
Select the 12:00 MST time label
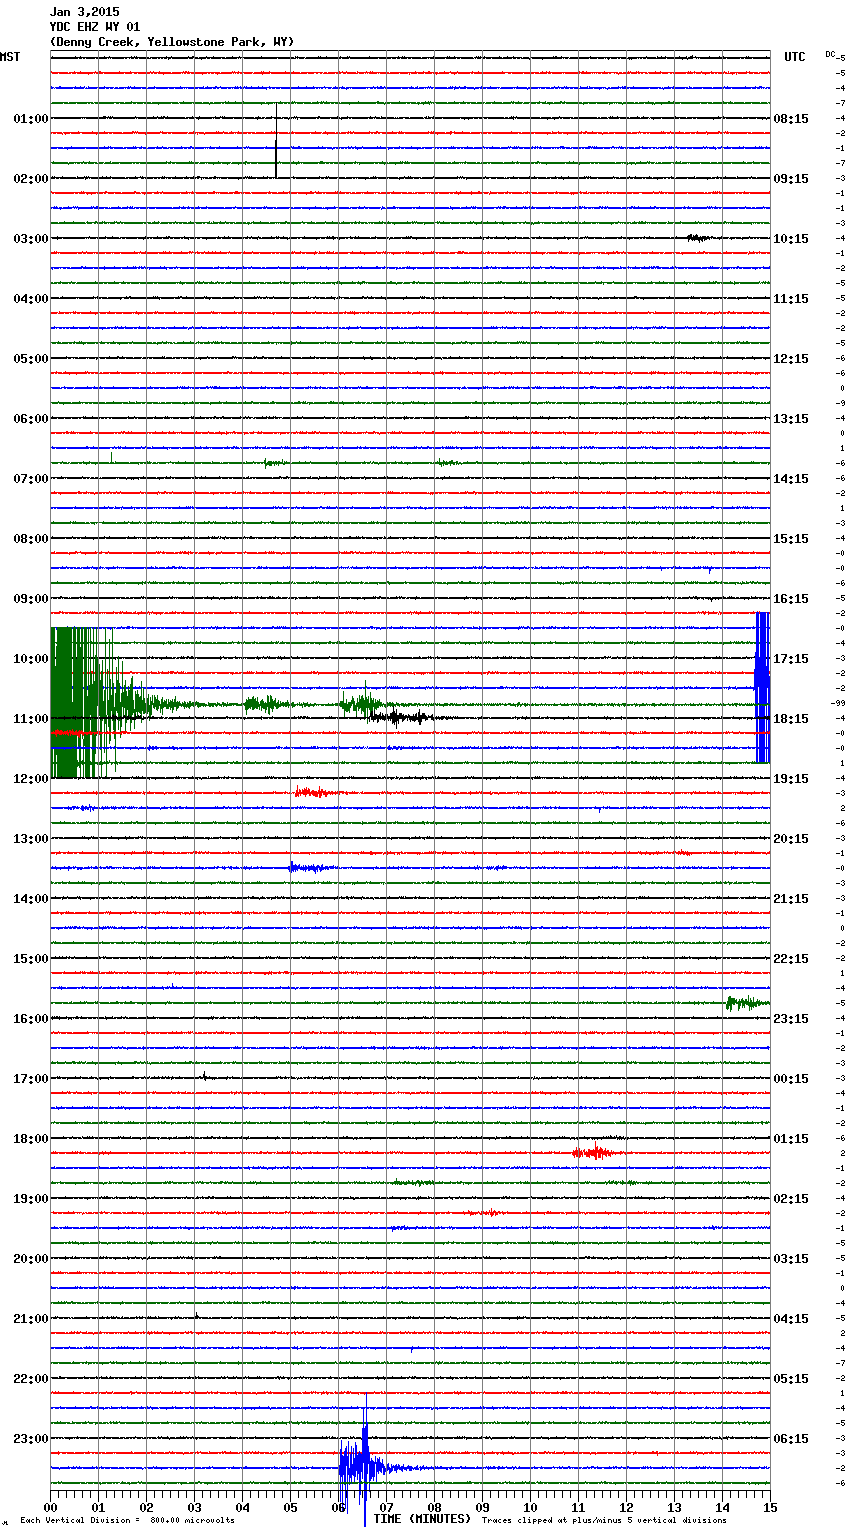pyautogui.click(x=30, y=779)
